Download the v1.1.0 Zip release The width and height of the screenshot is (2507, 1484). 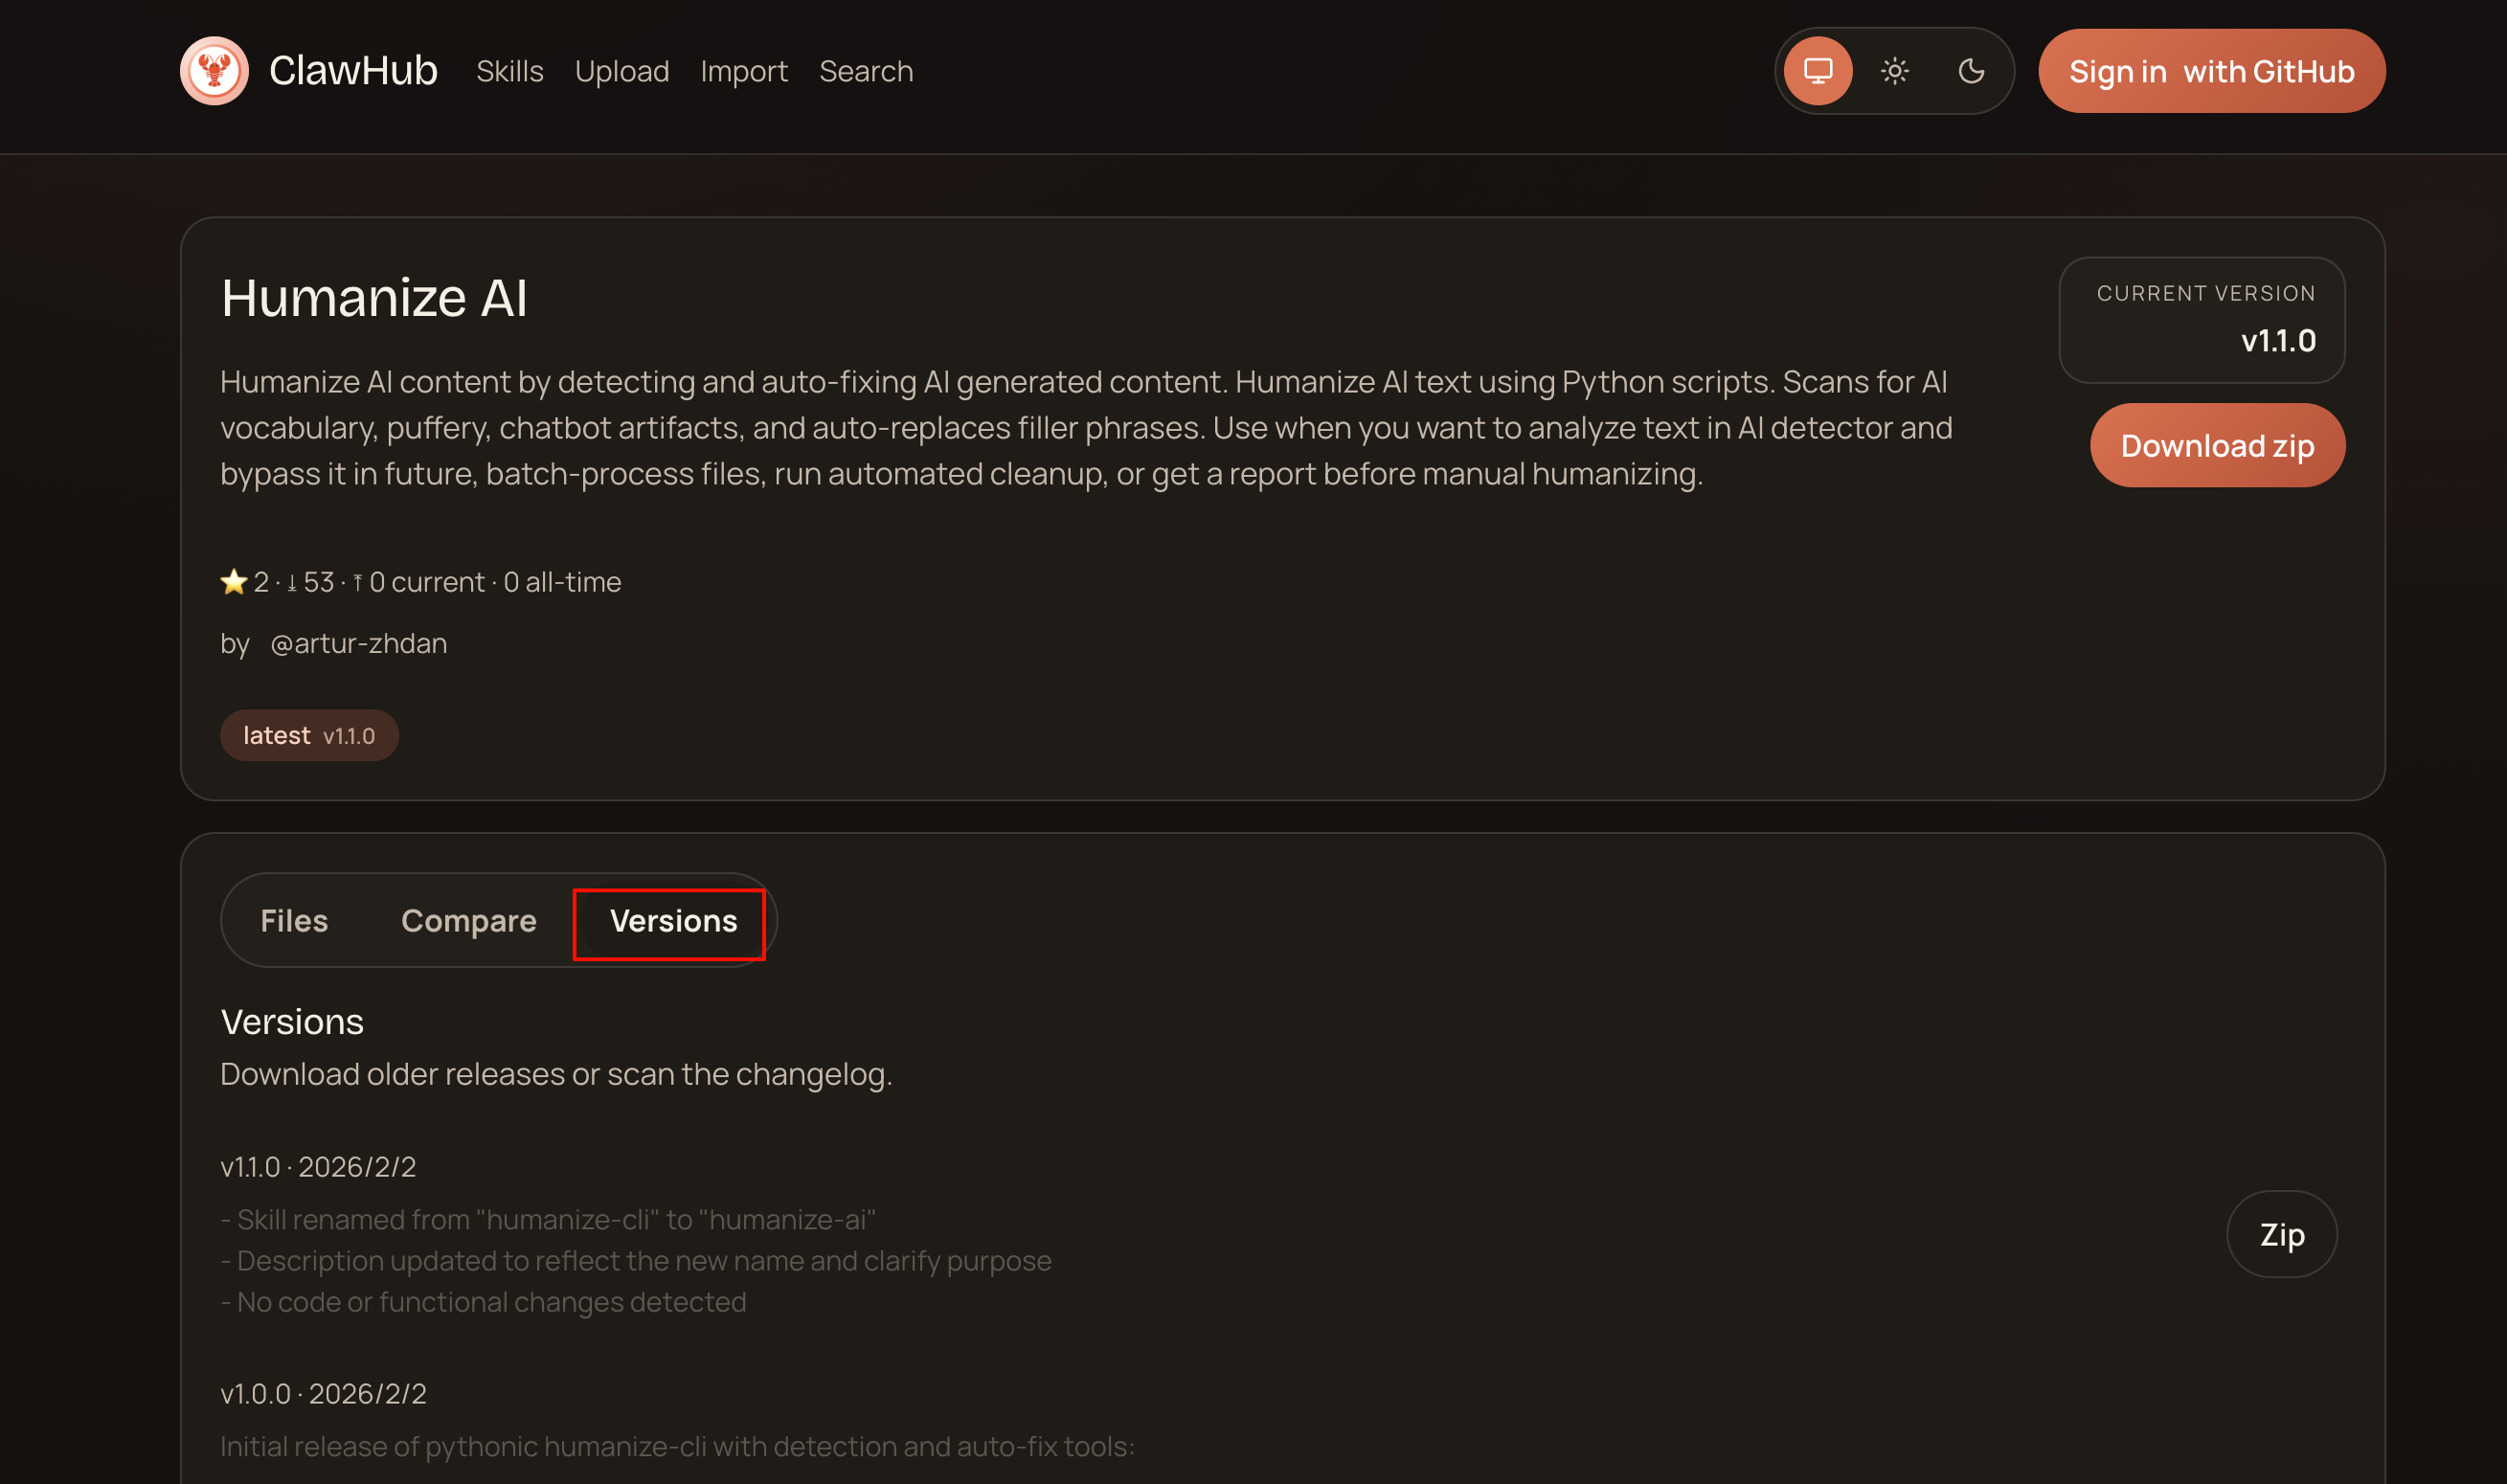2281,1234
